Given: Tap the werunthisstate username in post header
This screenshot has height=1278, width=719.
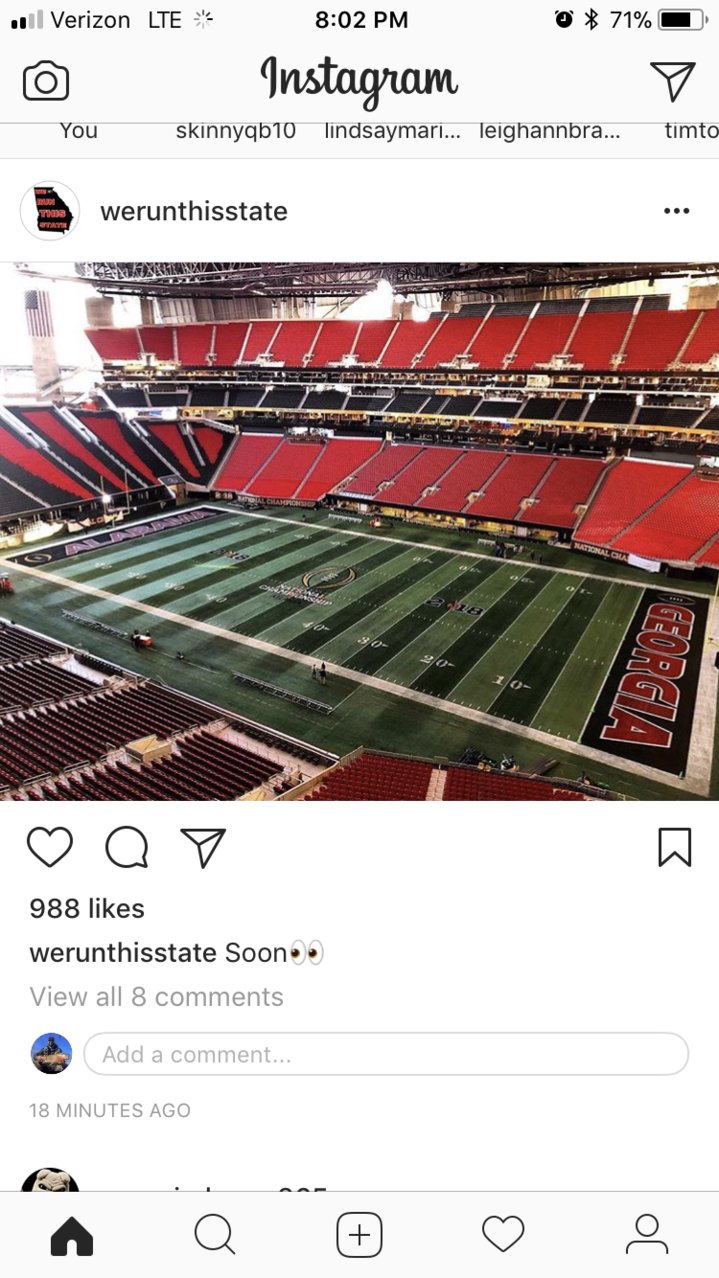Looking at the screenshot, I should 194,211.
